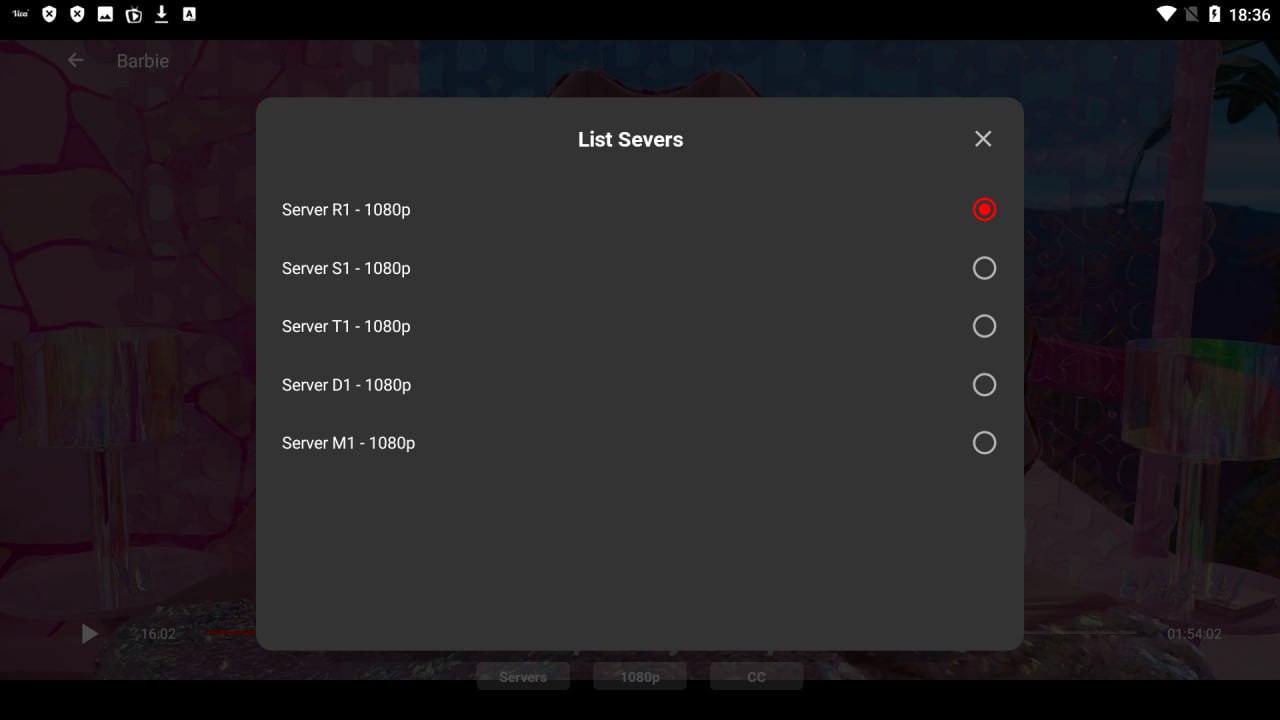Tap the image notification icon in status bar
The width and height of the screenshot is (1280, 720).
click(x=105, y=14)
